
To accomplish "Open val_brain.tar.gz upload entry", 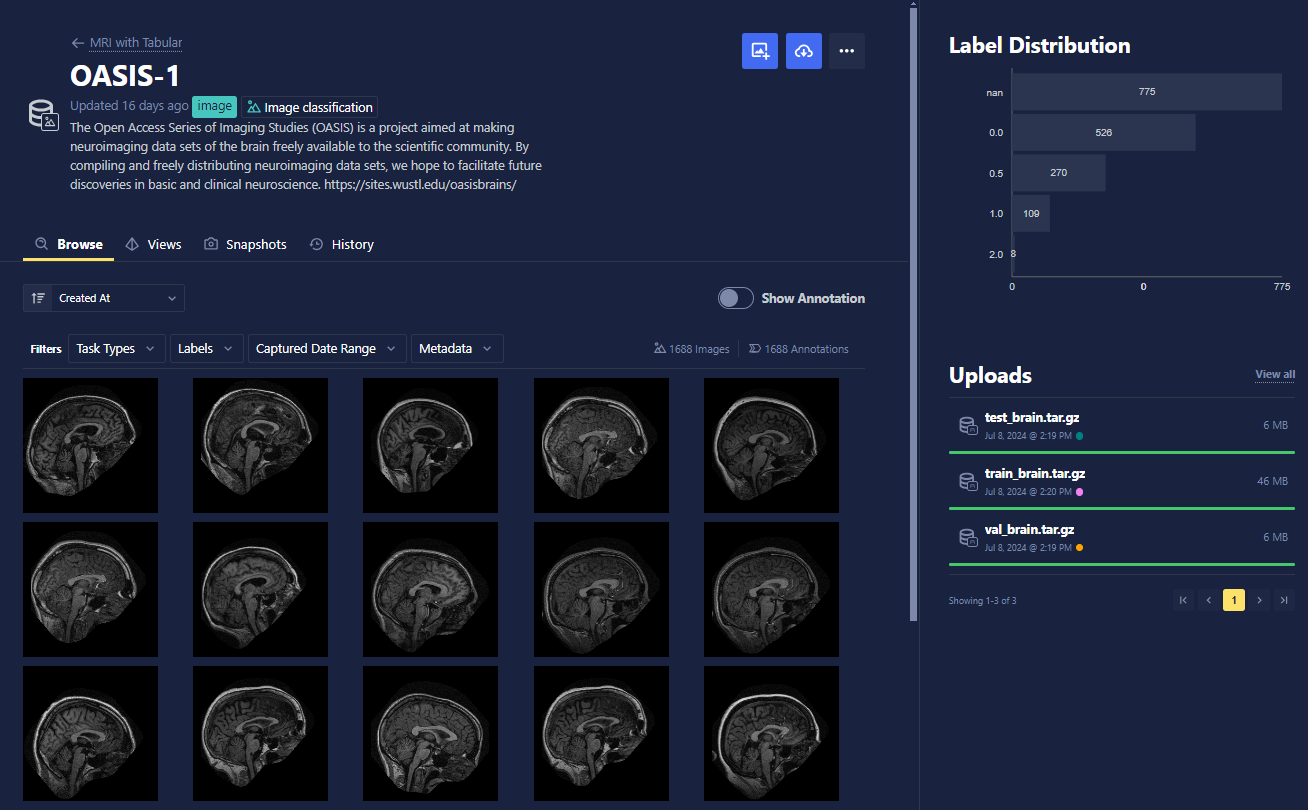I will click(x=1122, y=538).
